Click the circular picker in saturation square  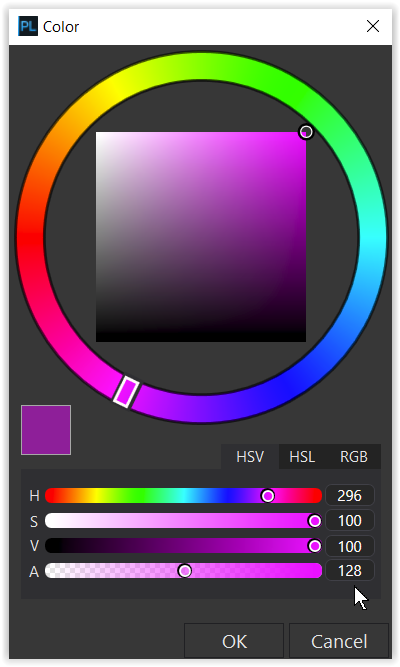pos(306,132)
